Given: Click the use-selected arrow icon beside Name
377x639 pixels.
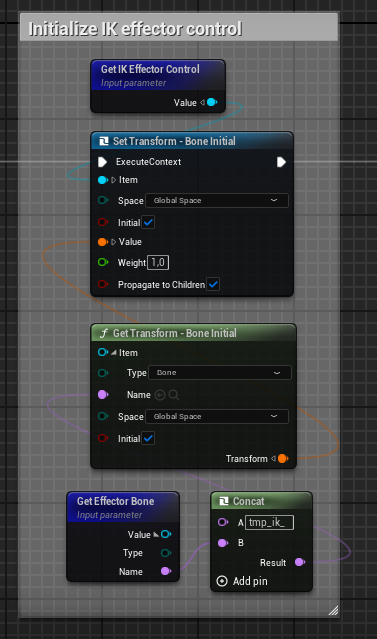Looking at the screenshot, I should [x=160, y=394].
